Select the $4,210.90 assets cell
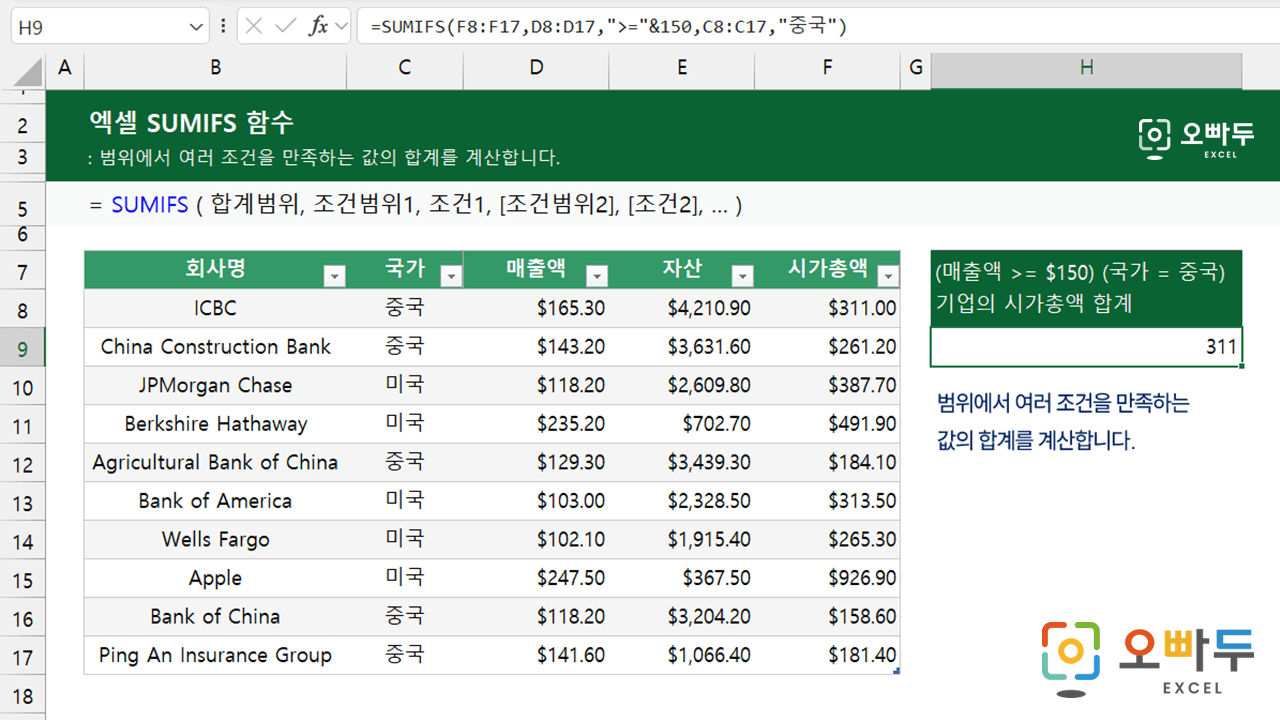 pos(682,308)
